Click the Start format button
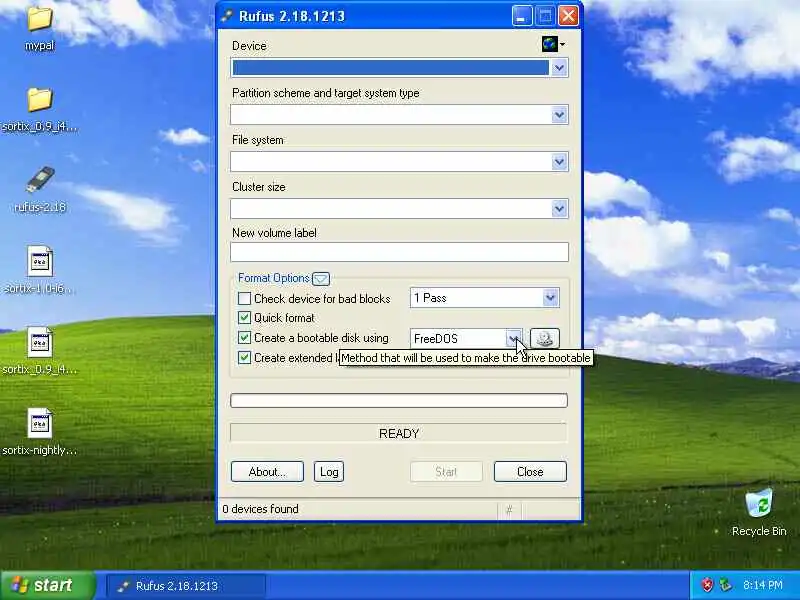The height and width of the screenshot is (600, 800). click(x=446, y=471)
